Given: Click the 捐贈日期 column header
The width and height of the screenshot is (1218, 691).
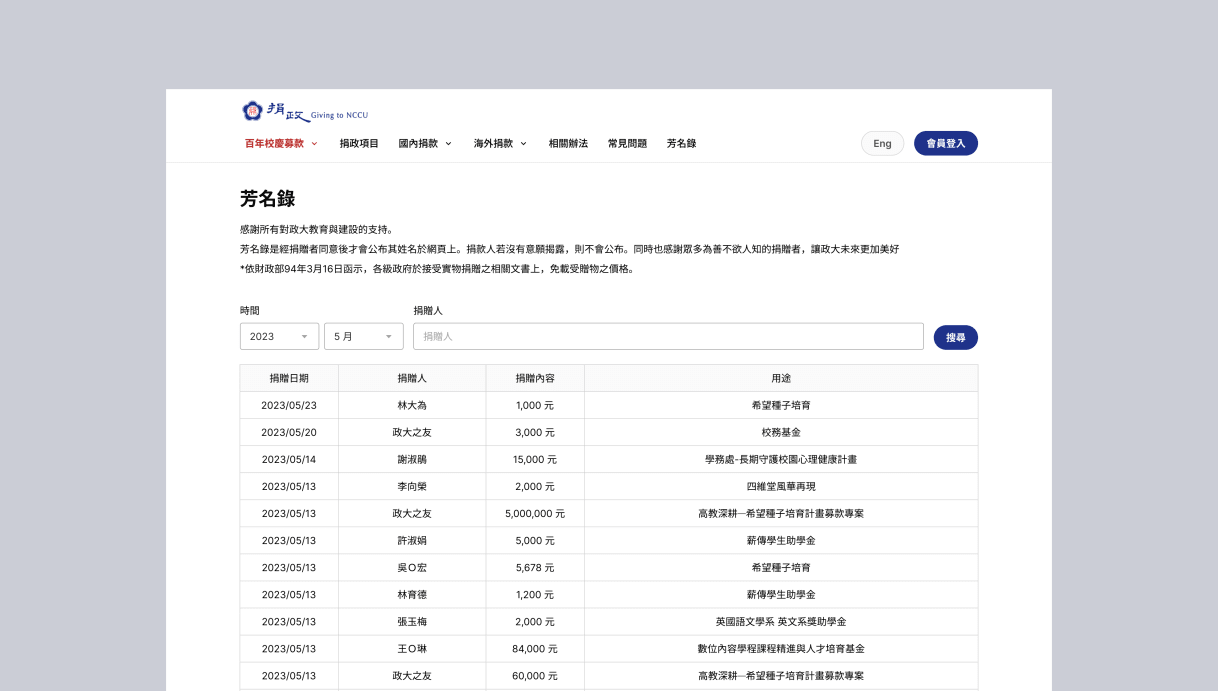Looking at the screenshot, I should [289, 378].
